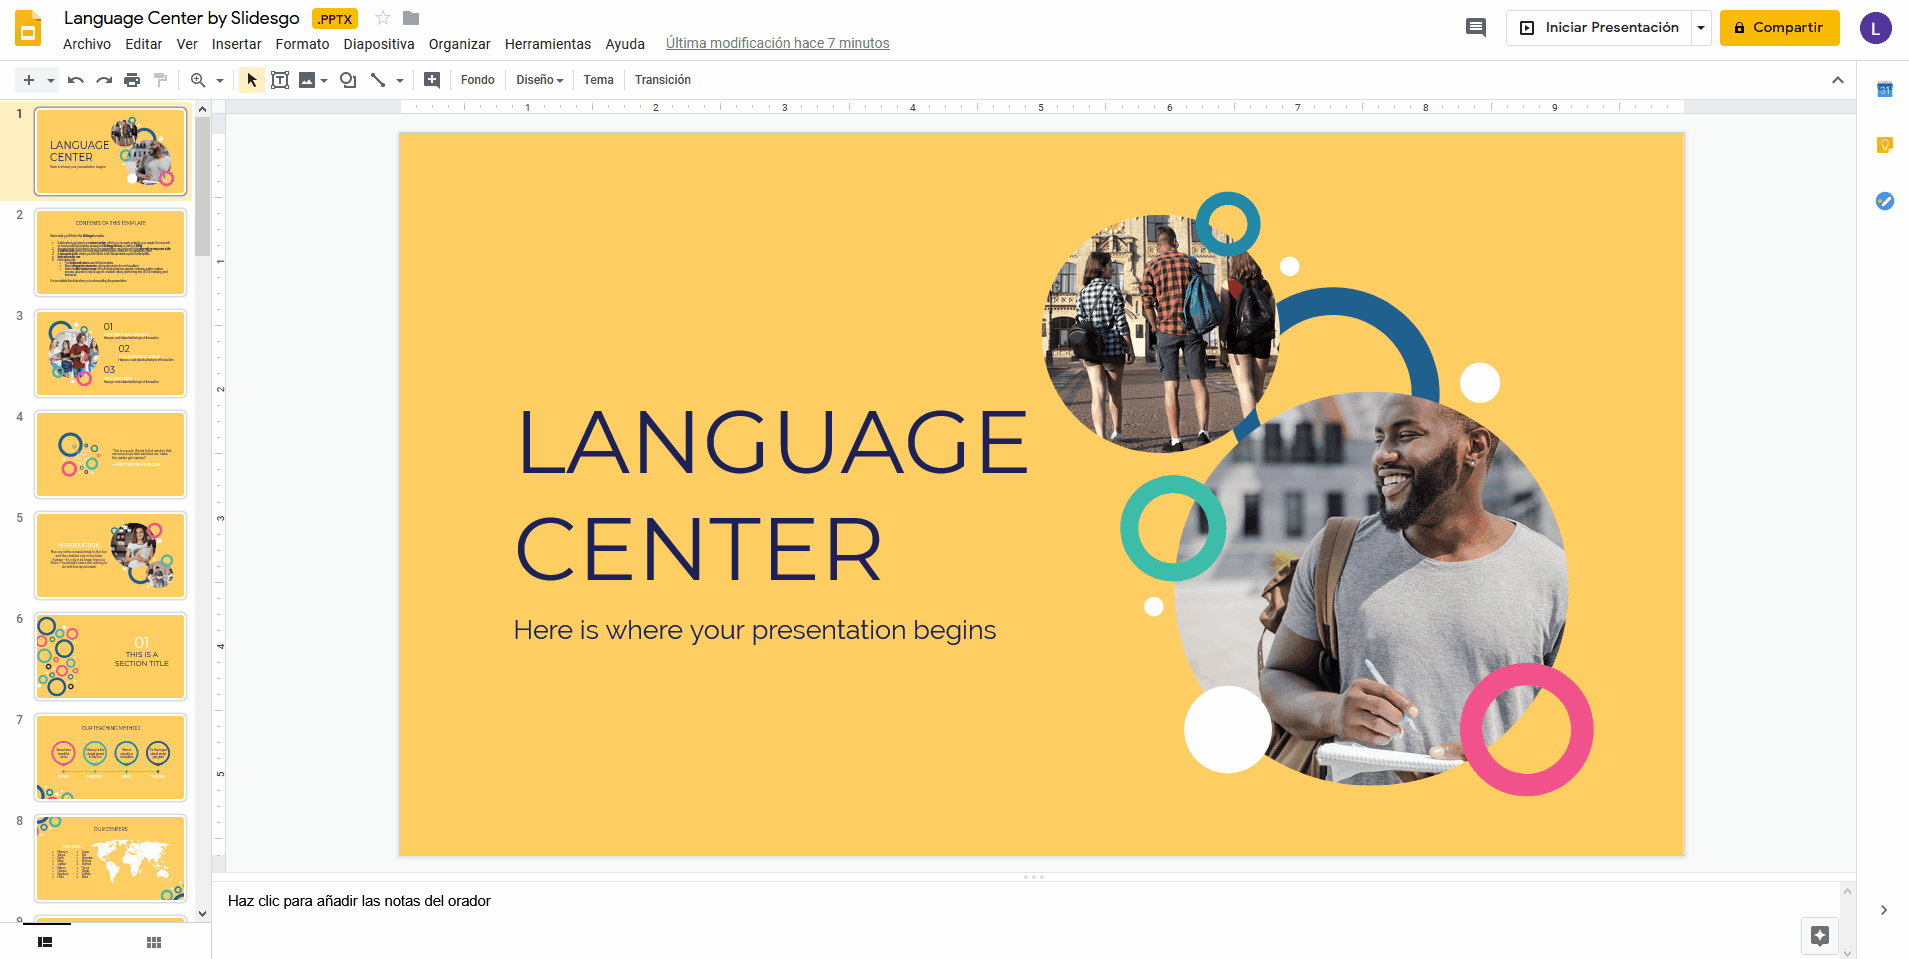Open Google Calendar side panel icon

1885,90
